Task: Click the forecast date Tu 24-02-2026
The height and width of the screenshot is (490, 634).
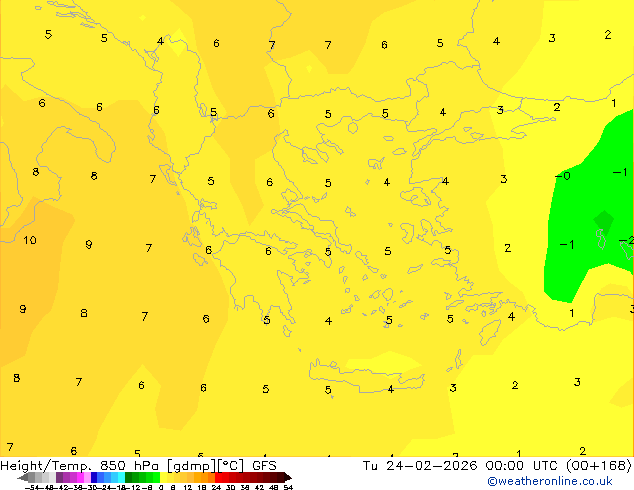Action: click(x=420, y=466)
